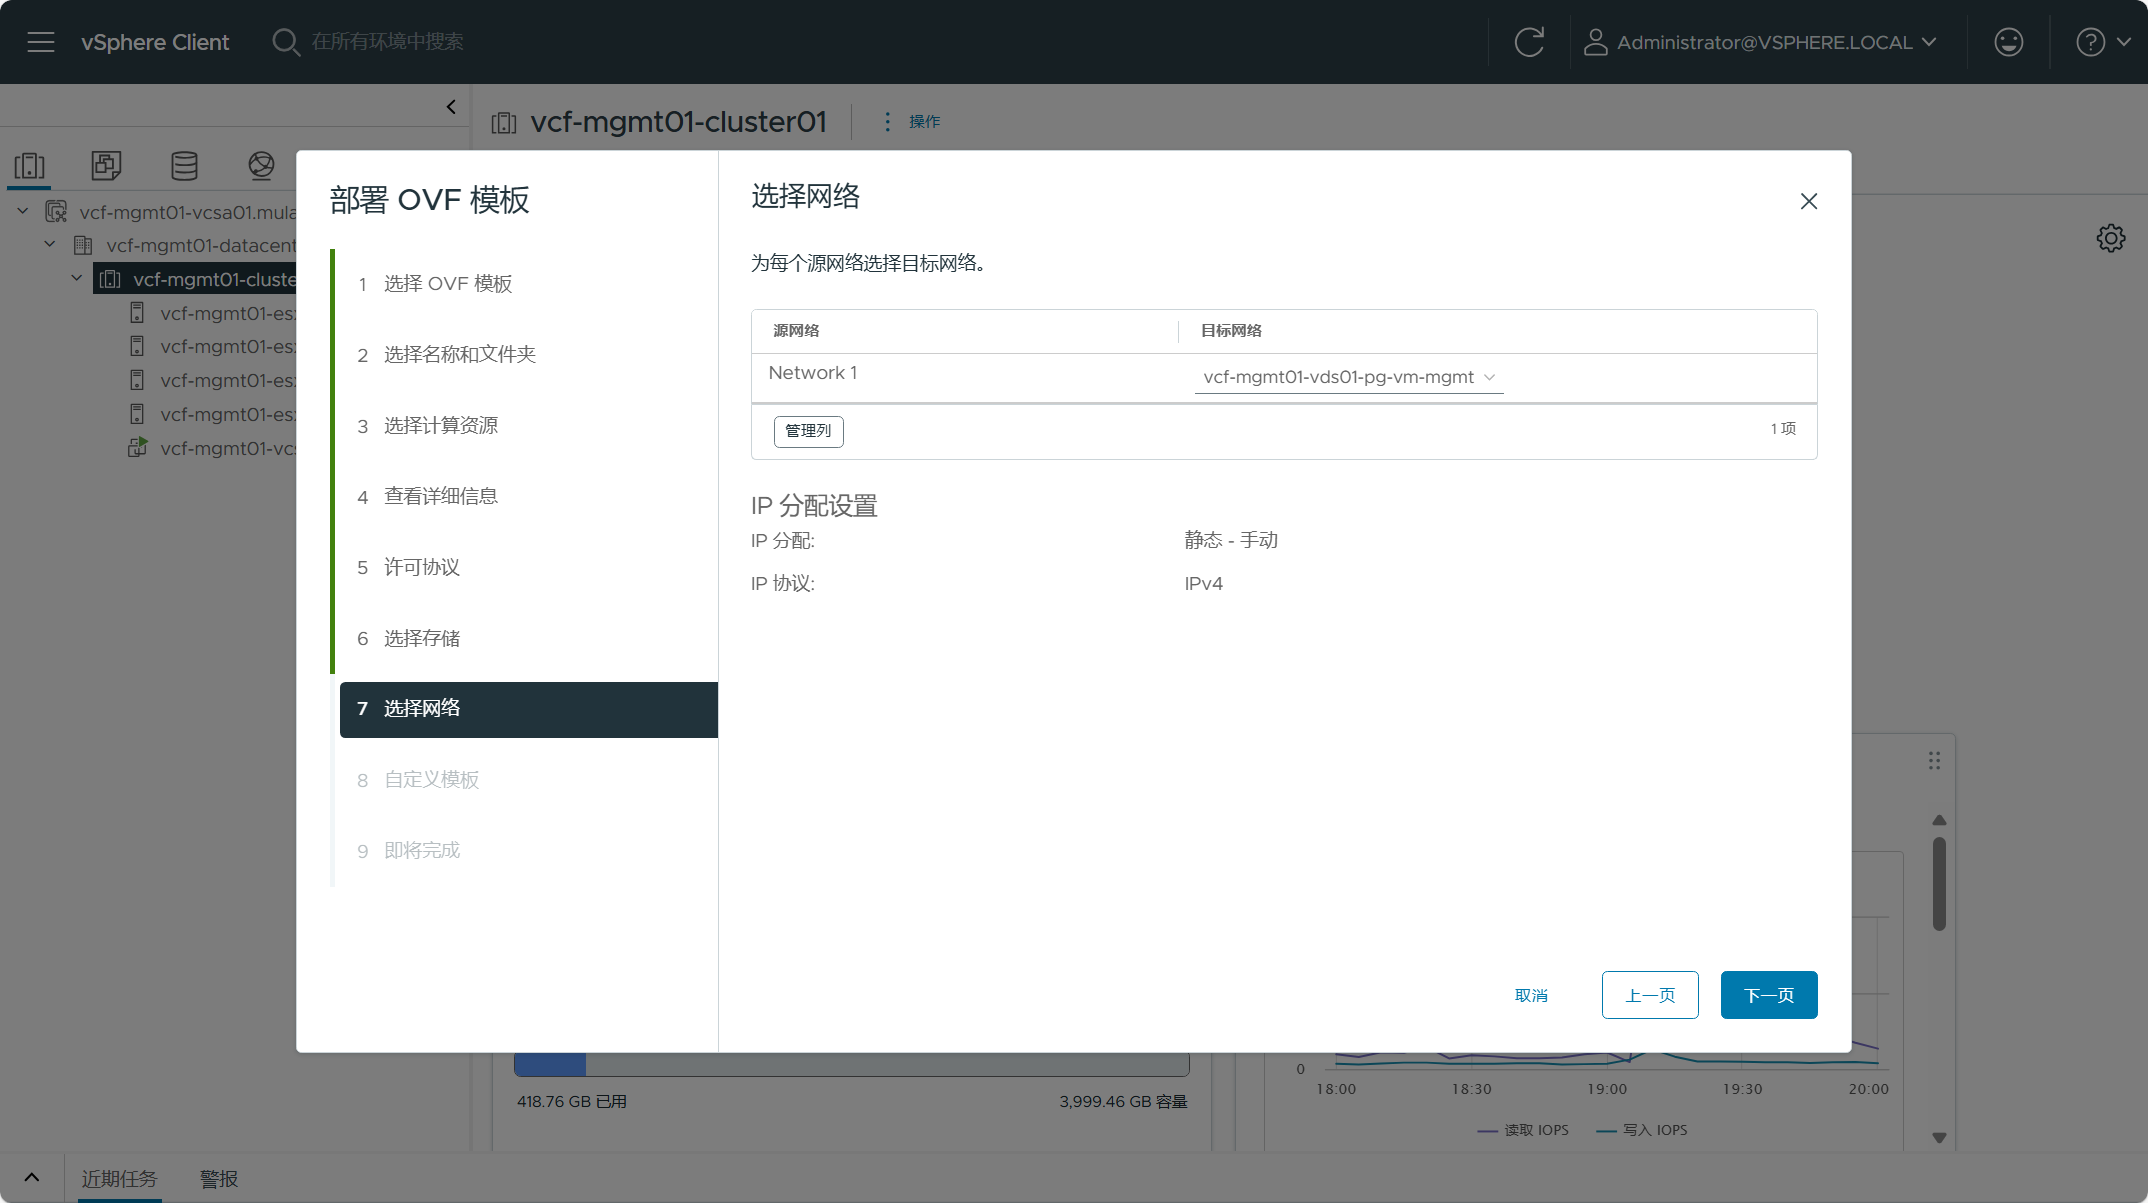The width and height of the screenshot is (2148, 1203).
Task: Open the settings gear icon
Action: tap(2110, 238)
